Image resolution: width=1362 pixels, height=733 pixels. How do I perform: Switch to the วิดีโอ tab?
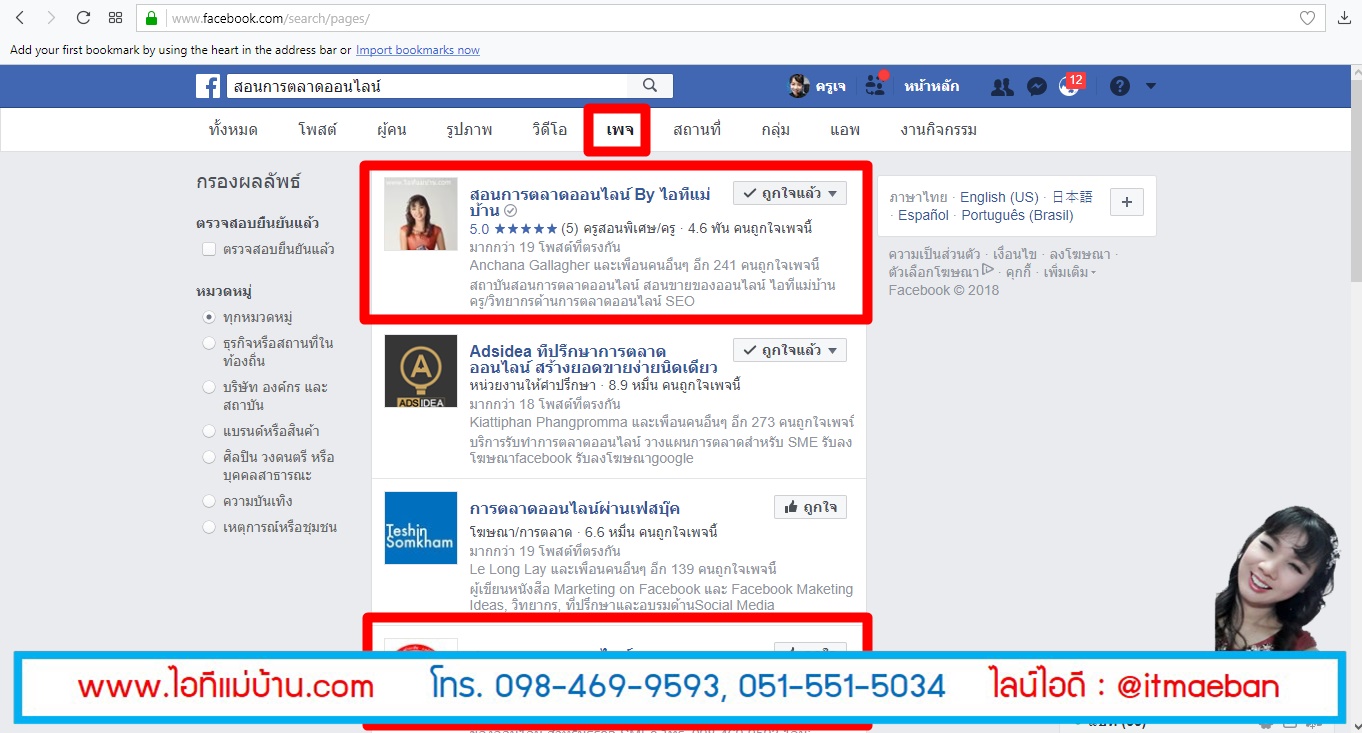[x=550, y=130]
